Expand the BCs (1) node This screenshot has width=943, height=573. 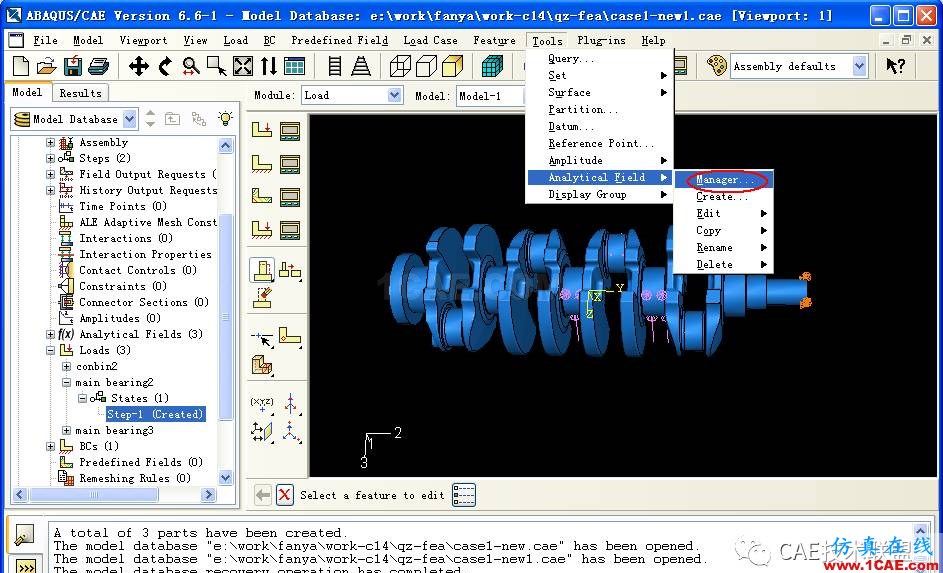click(x=51, y=446)
